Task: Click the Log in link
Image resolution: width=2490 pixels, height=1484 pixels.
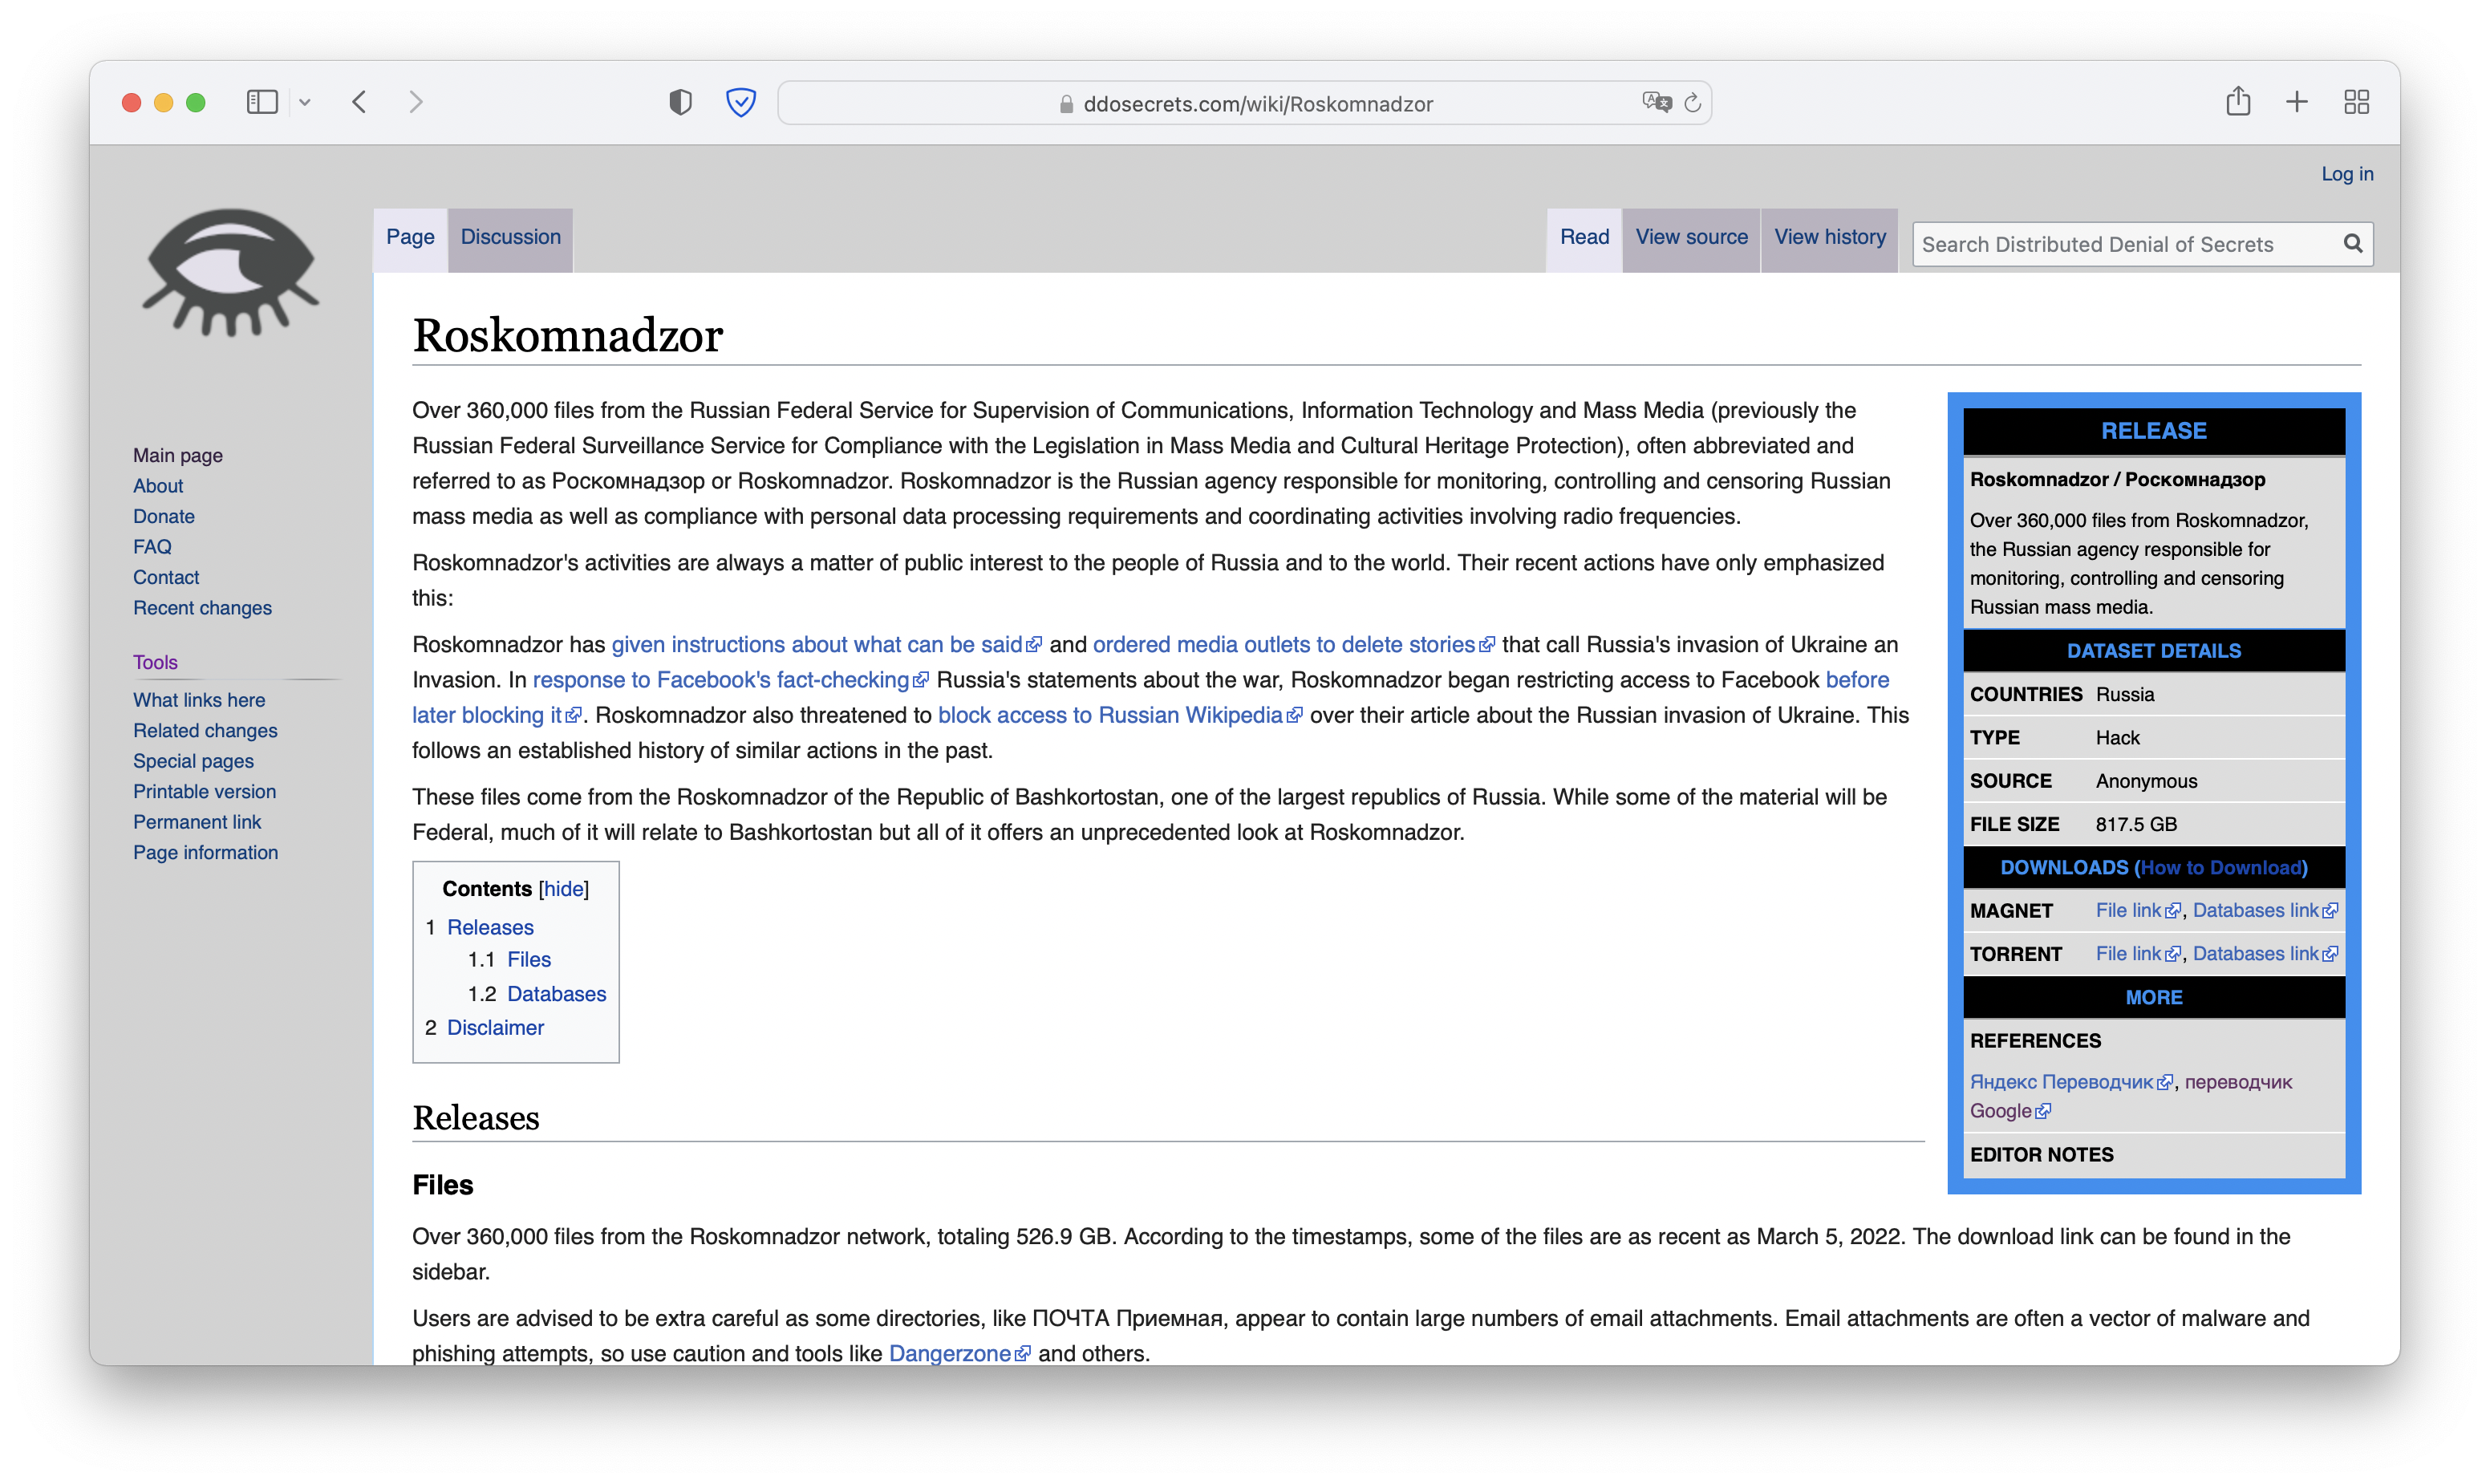Action: tap(2346, 174)
